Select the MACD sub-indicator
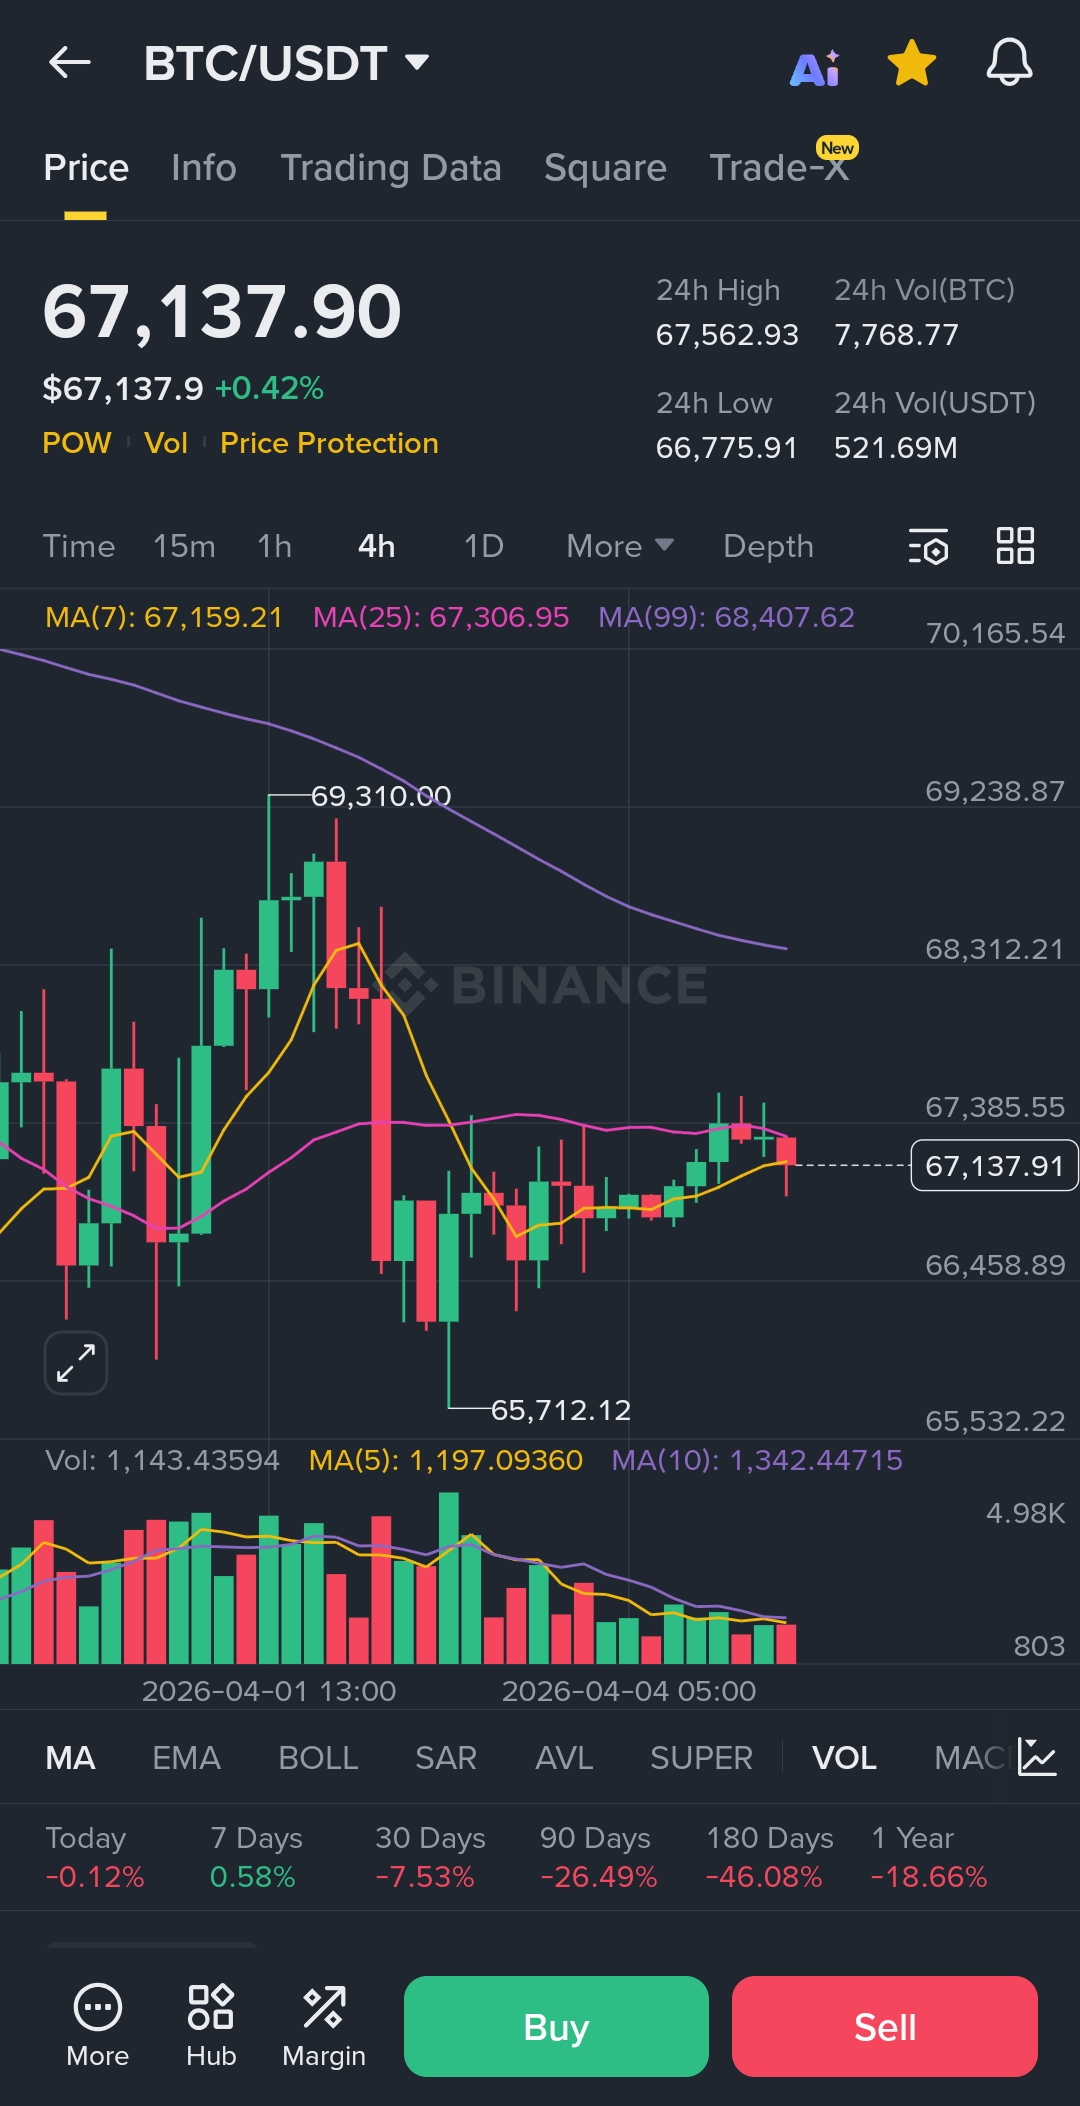The width and height of the screenshot is (1080, 2106). point(969,1758)
